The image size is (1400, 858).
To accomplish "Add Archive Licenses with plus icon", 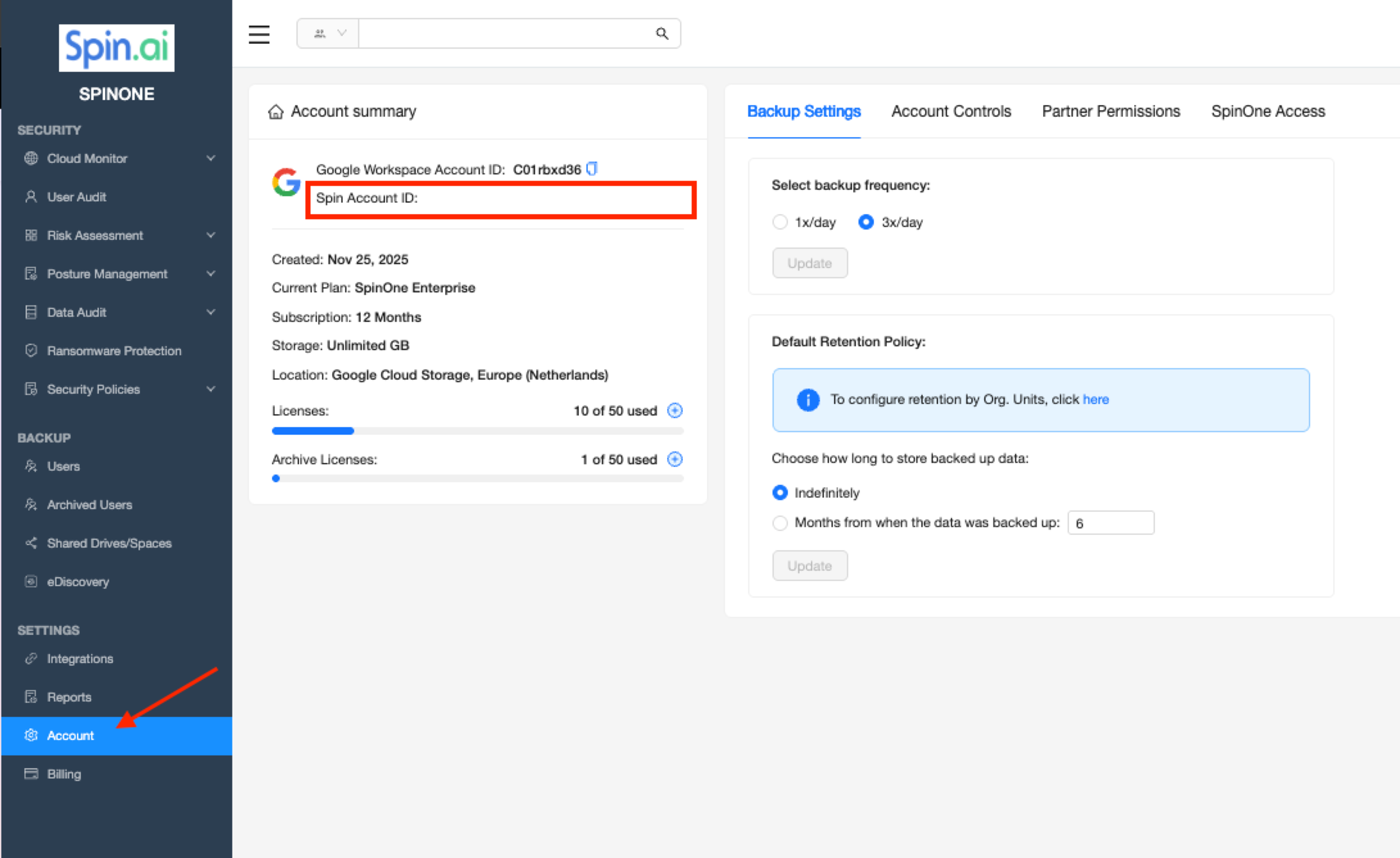I will (x=675, y=459).
